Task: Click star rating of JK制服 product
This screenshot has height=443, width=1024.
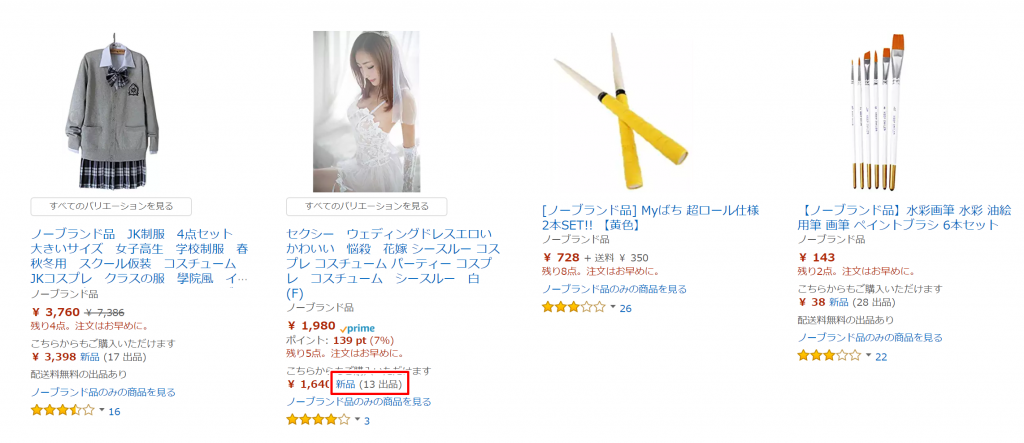Action: [x=63, y=411]
